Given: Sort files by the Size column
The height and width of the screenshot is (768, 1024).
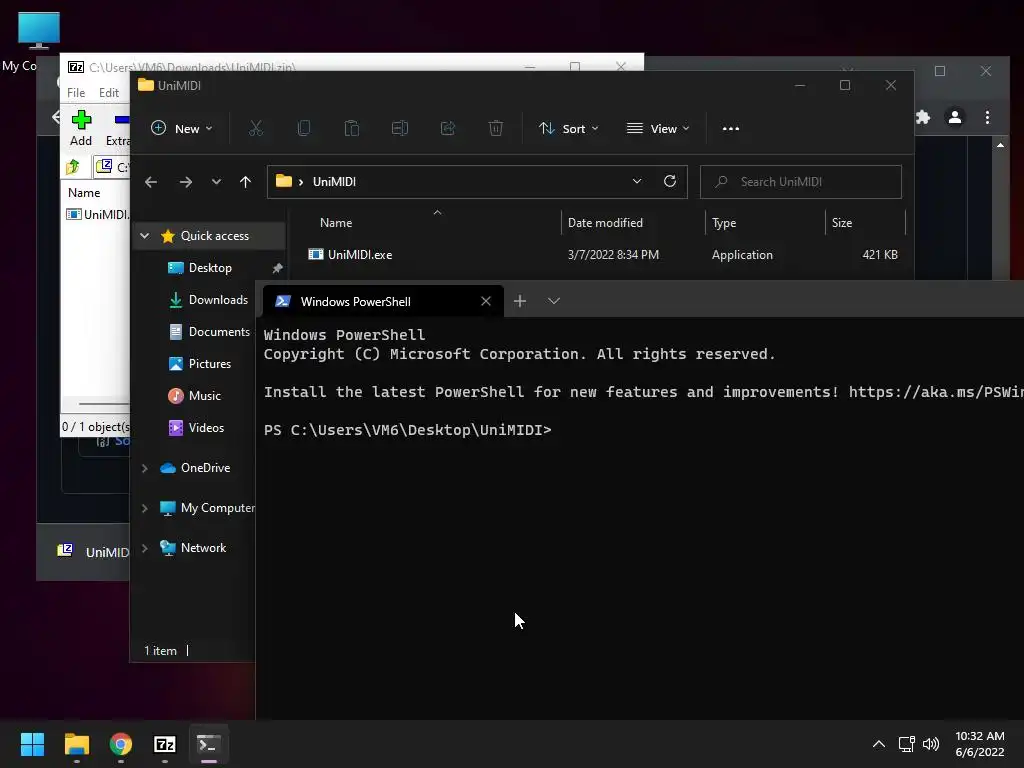Looking at the screenshot, I should (x=842, y=223).
